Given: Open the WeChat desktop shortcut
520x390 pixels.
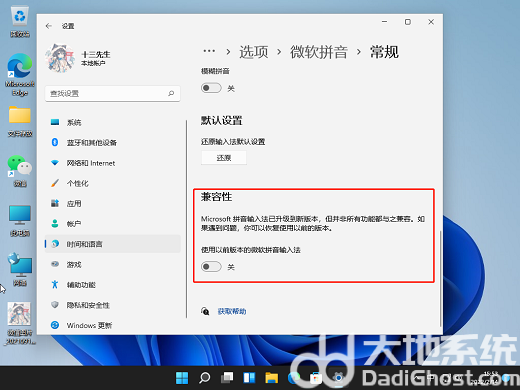Looking at the screenshot, I should click(20, 171).
